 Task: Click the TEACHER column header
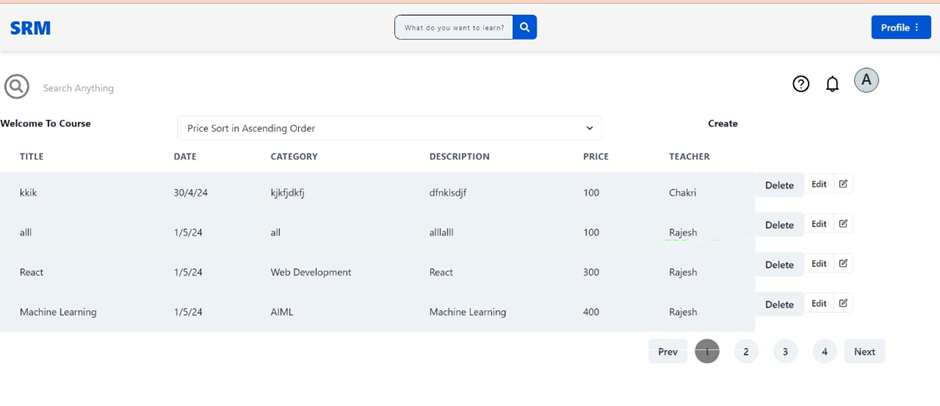pyautogui.click(x=689, y=157)
